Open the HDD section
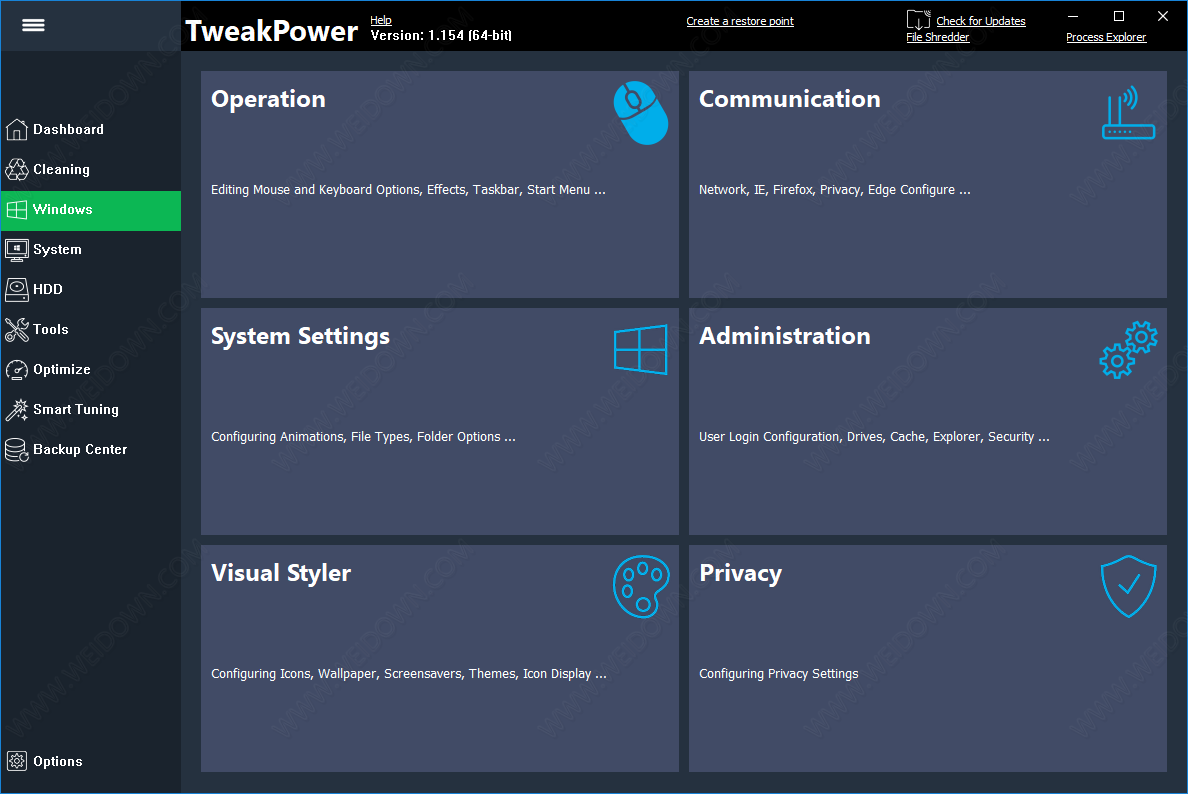The width and height of the screenshot is (1188, 794). 91,289
